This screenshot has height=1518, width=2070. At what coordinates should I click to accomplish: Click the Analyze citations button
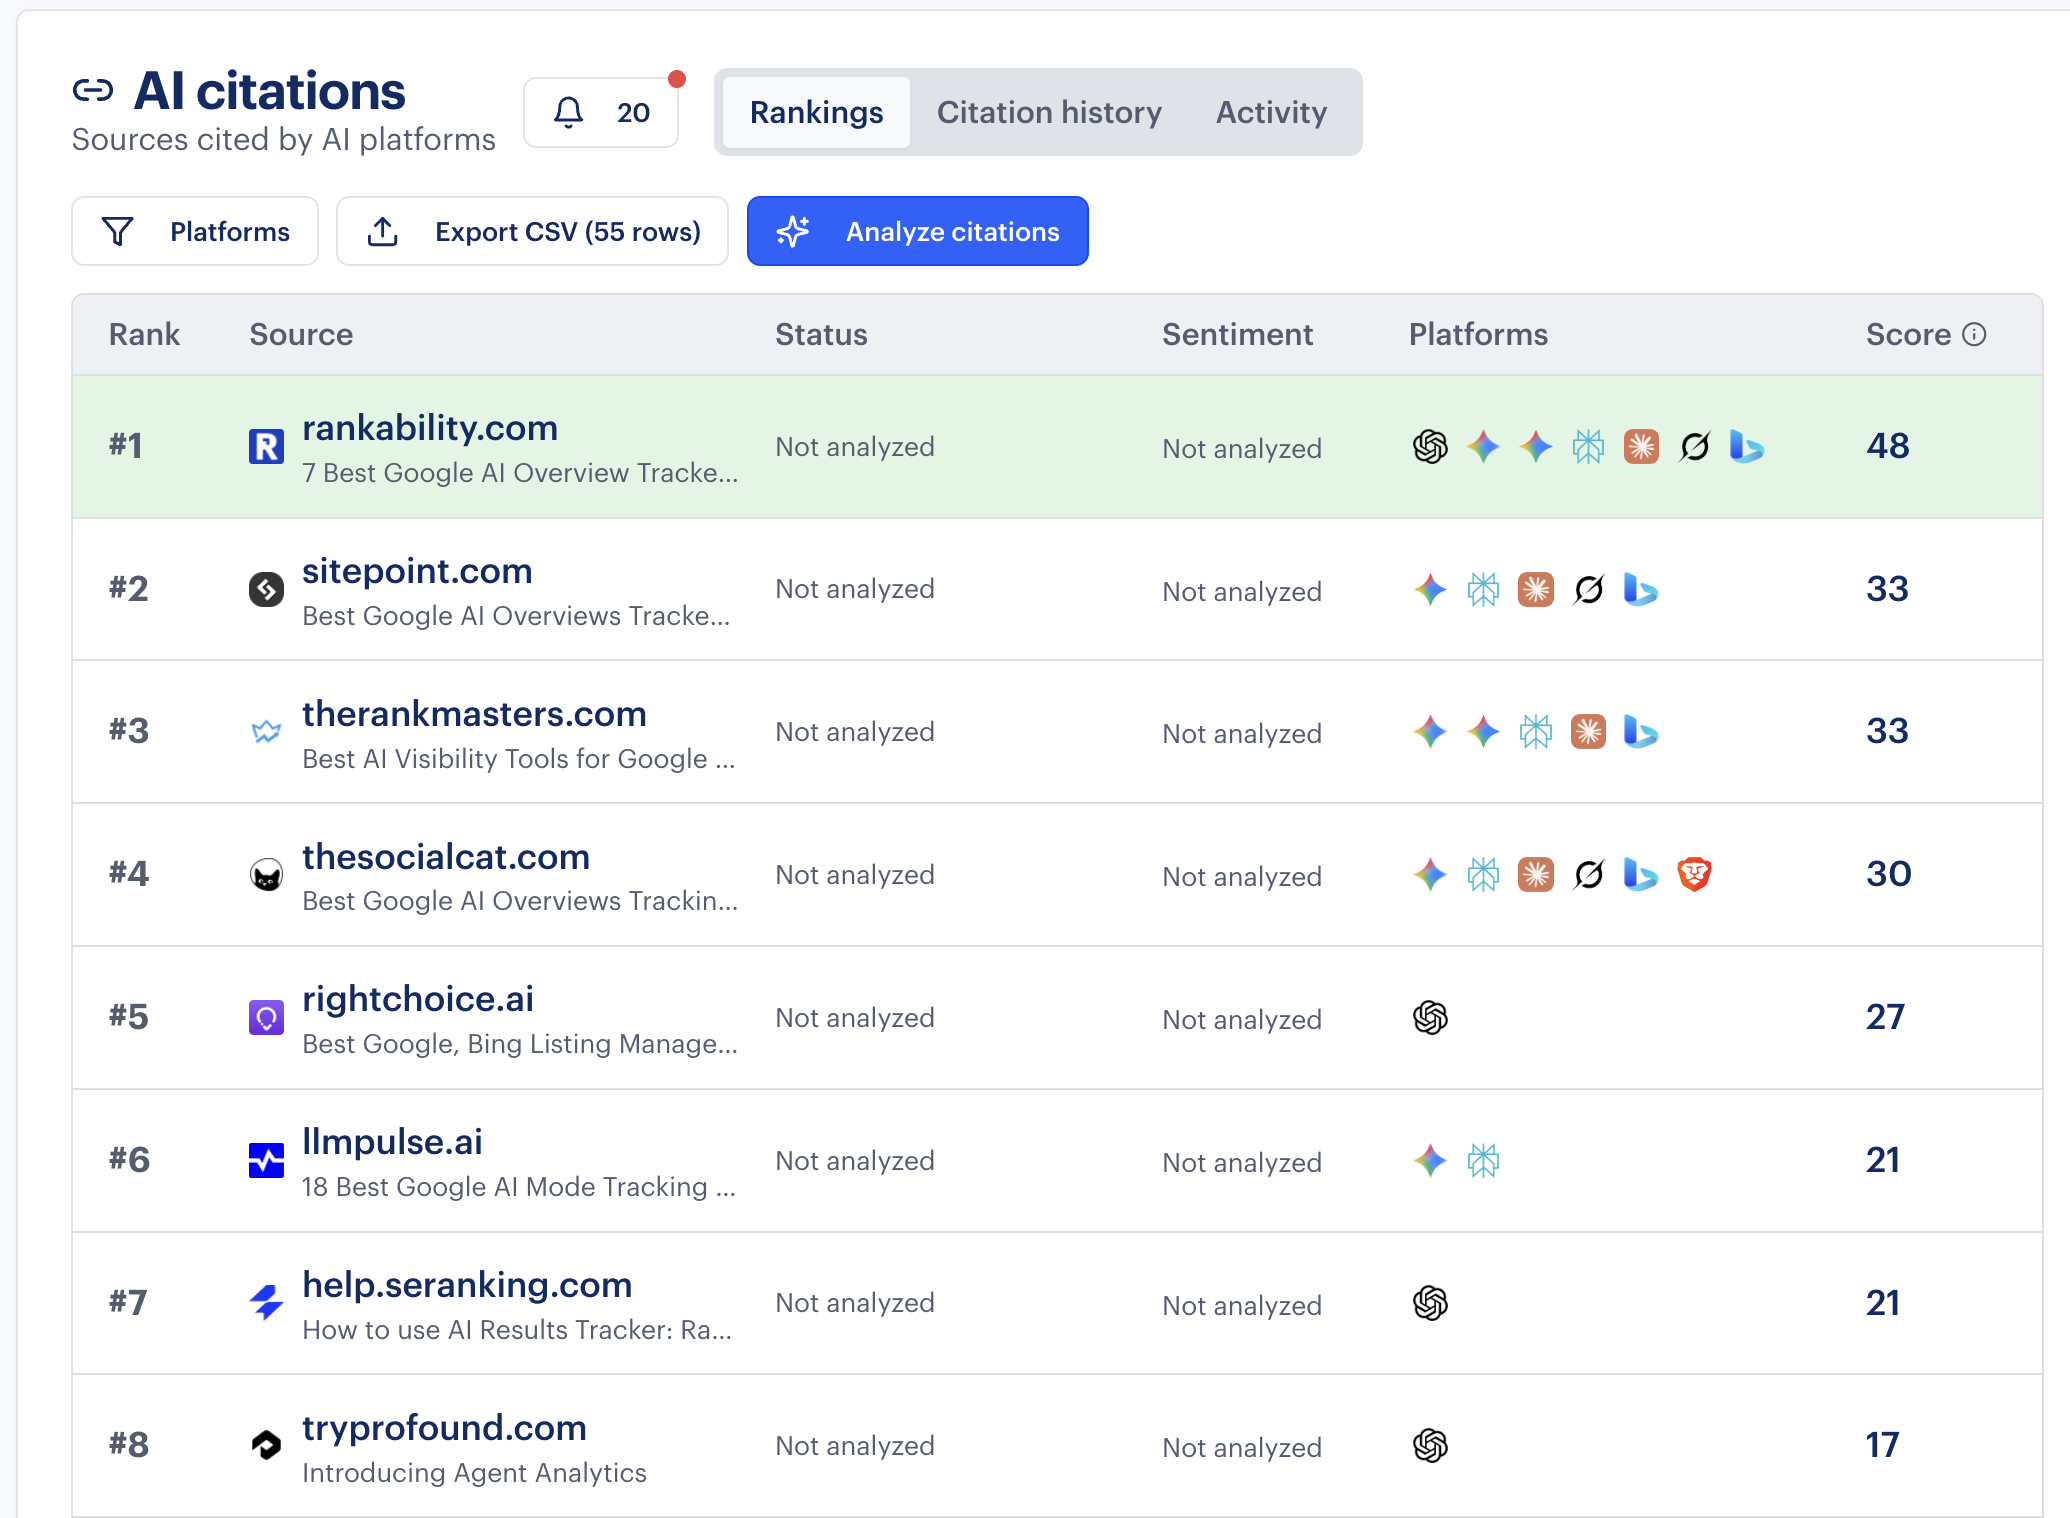pyautogui.click(x=917, y=231)
